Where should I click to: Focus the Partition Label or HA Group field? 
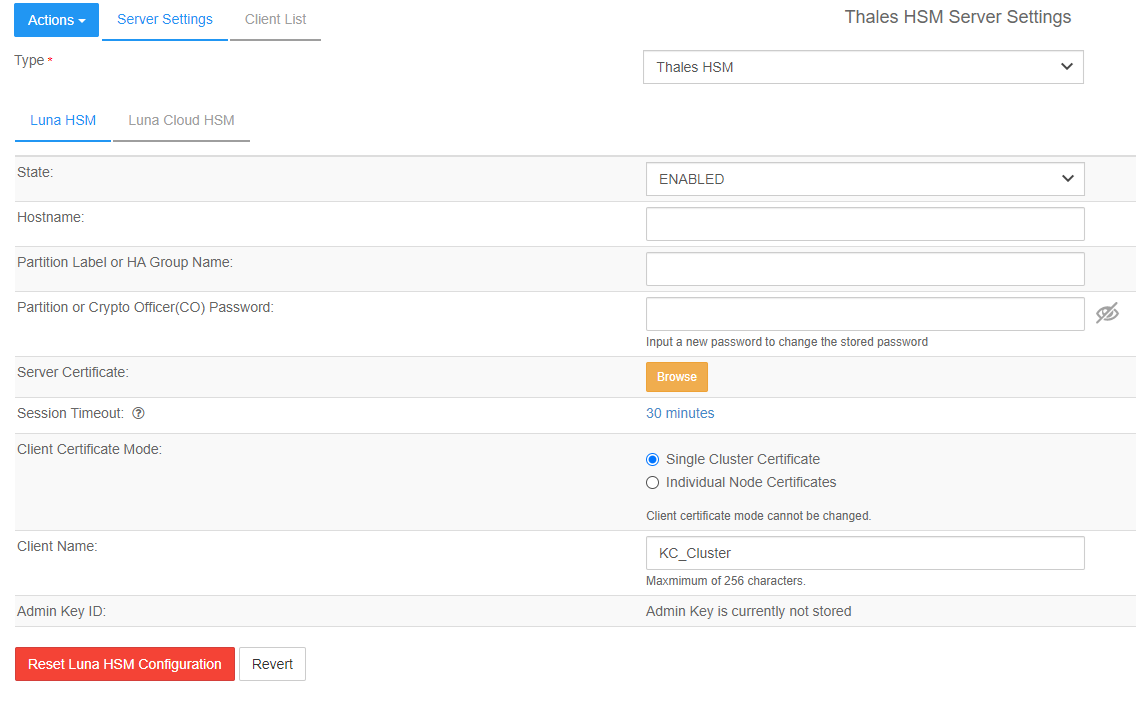click(865, 269)
